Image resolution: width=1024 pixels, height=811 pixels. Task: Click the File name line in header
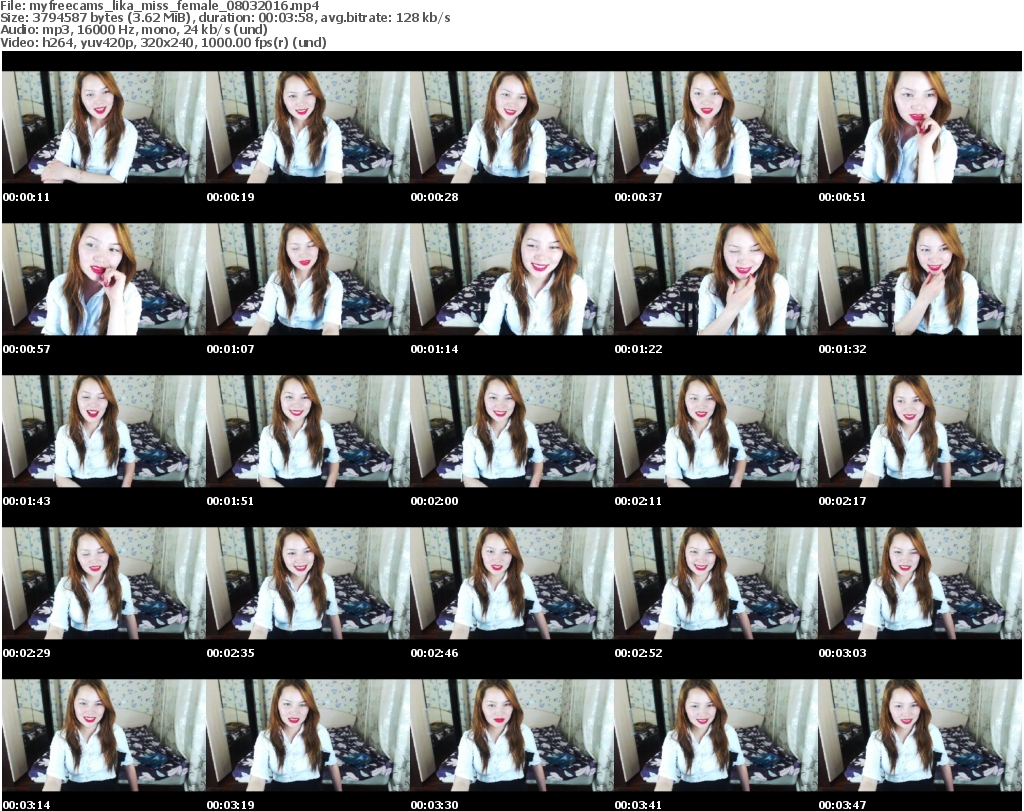(160, 6)
